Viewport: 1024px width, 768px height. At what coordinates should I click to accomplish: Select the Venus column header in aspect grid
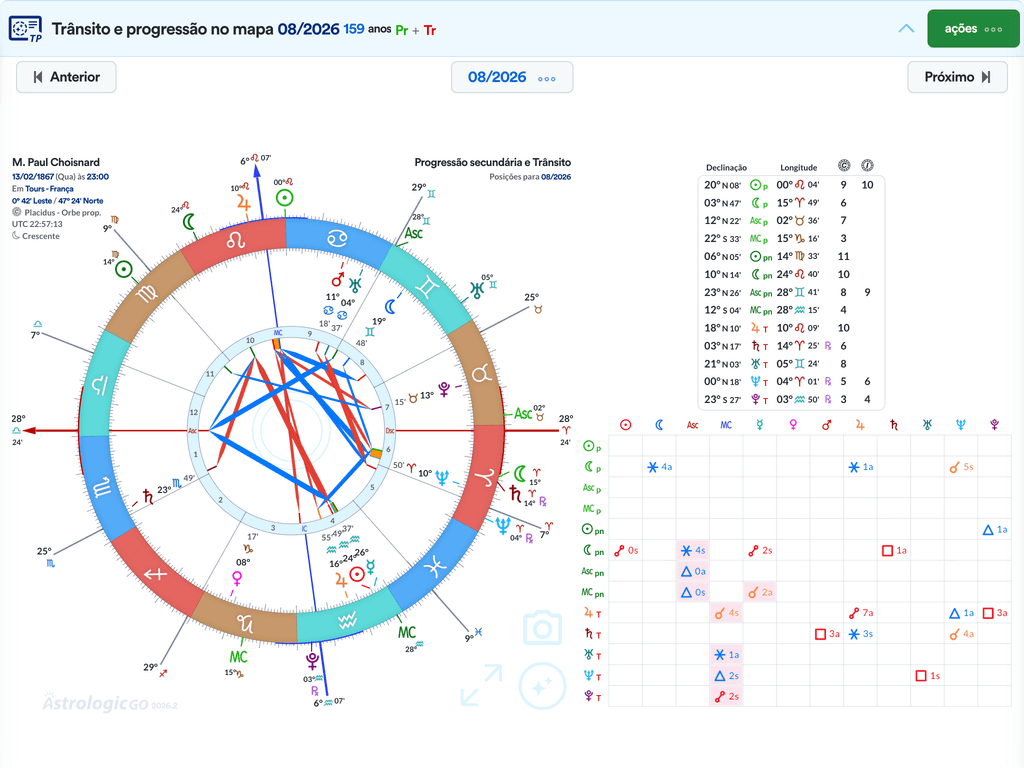[793, 425]
